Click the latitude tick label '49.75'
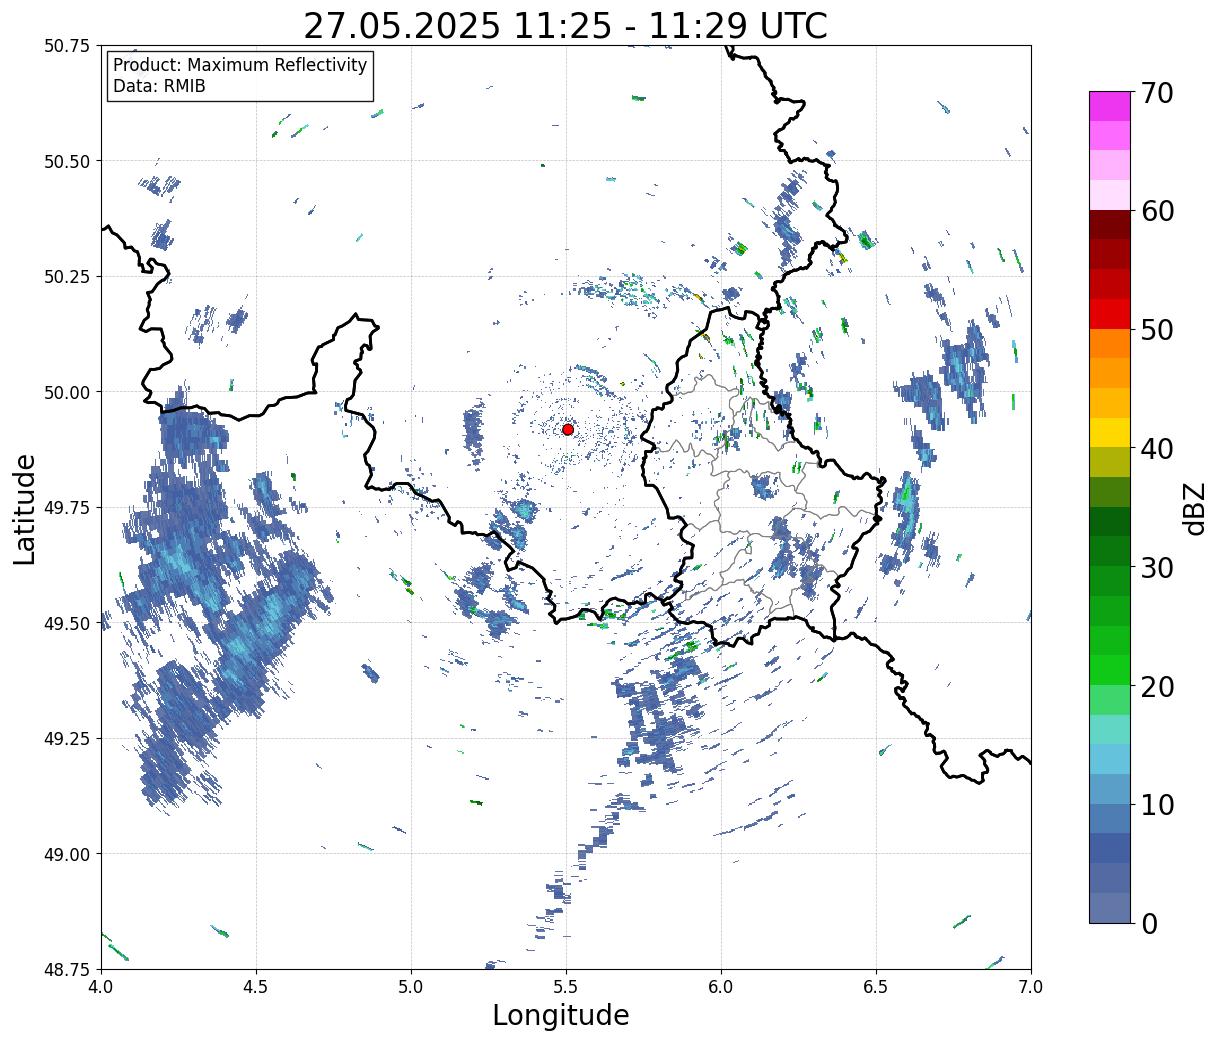1219x1040 pixels. (x=67, y=508)
